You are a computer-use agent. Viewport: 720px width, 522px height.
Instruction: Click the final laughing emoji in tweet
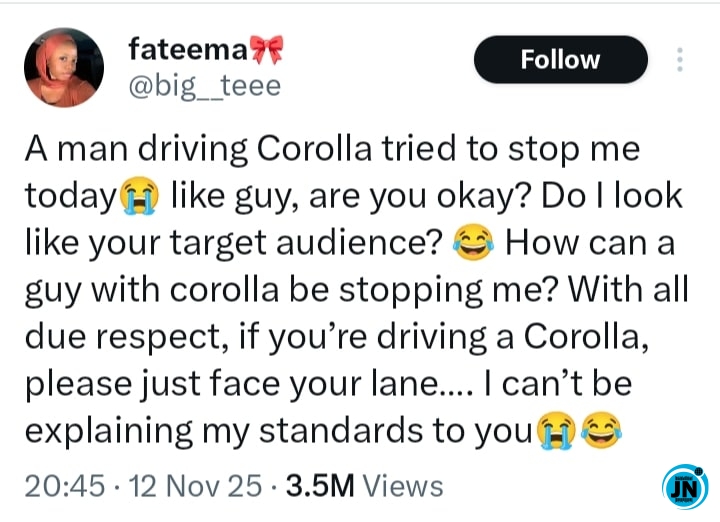[601, 434]
